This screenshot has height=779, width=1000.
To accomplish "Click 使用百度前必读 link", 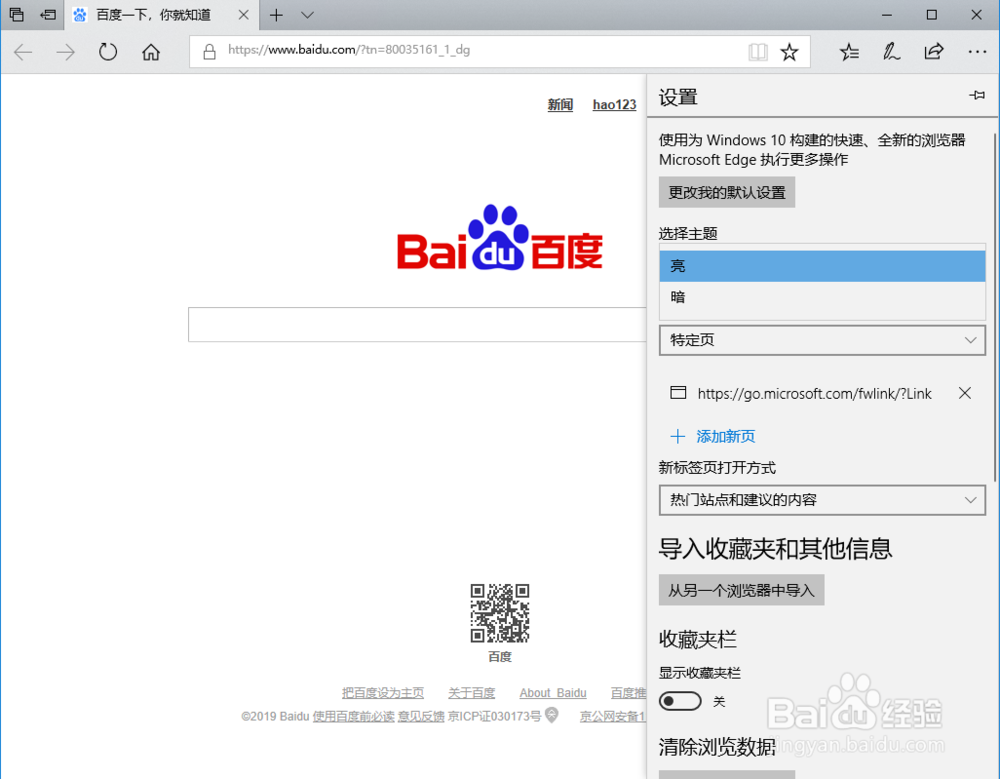I will [353, 716].
